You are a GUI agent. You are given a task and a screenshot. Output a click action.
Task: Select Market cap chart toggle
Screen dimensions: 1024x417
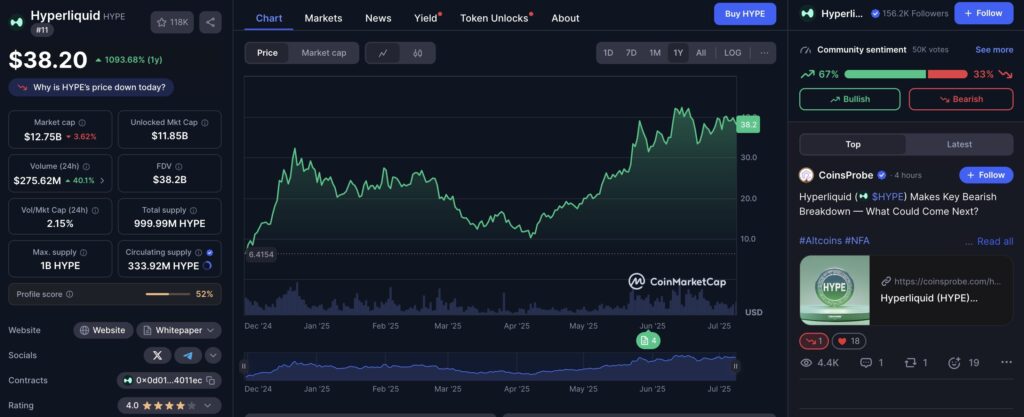(324, 53)
